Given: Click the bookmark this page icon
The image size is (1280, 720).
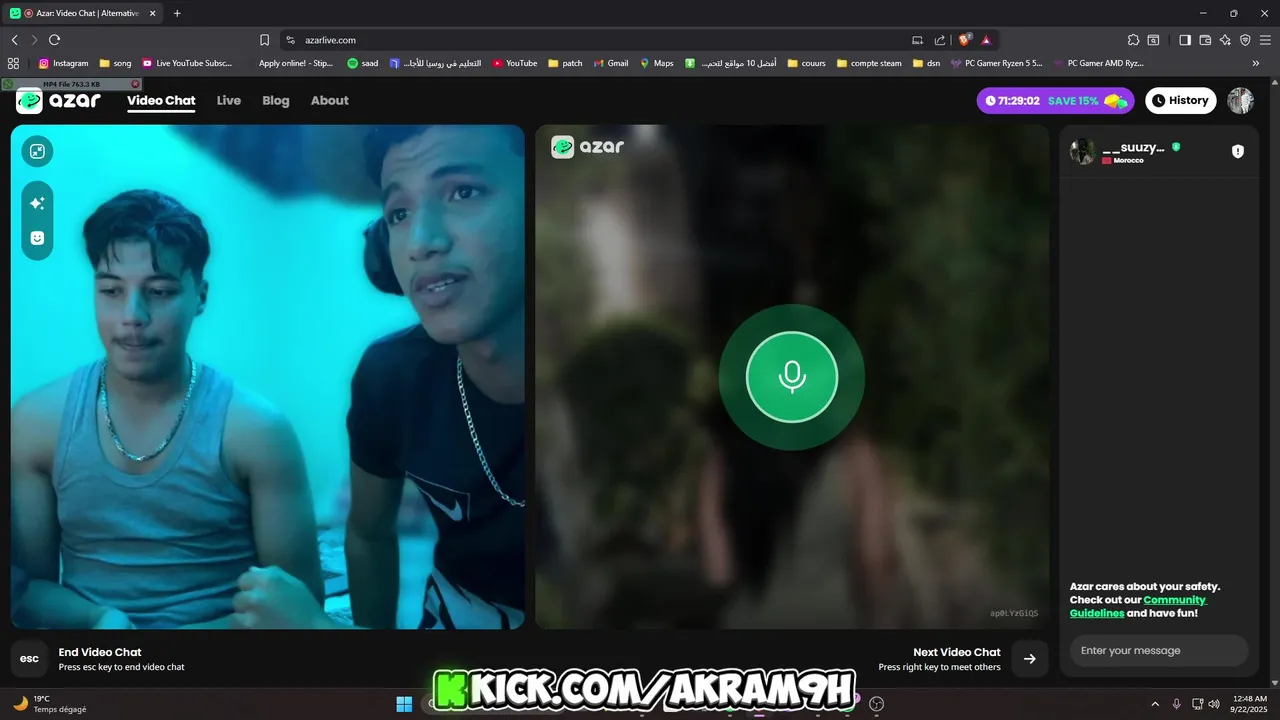Looking at the screenshot, I should click(264, 40).
